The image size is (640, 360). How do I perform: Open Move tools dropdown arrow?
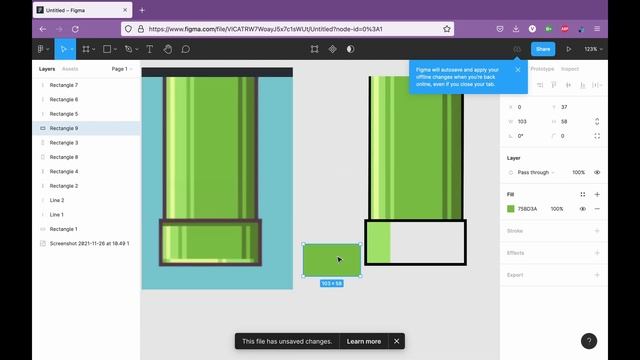coord(72,49)
